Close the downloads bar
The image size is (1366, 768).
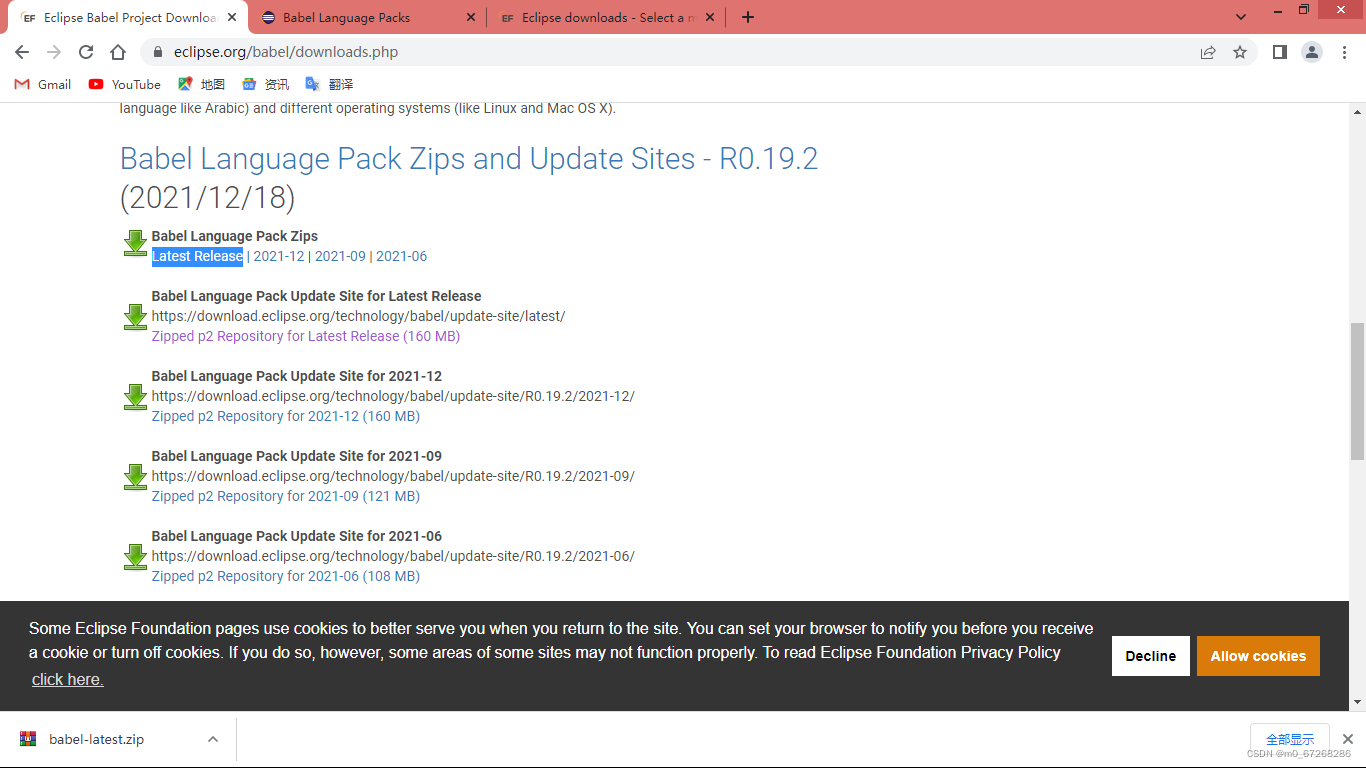point(1347,740)
